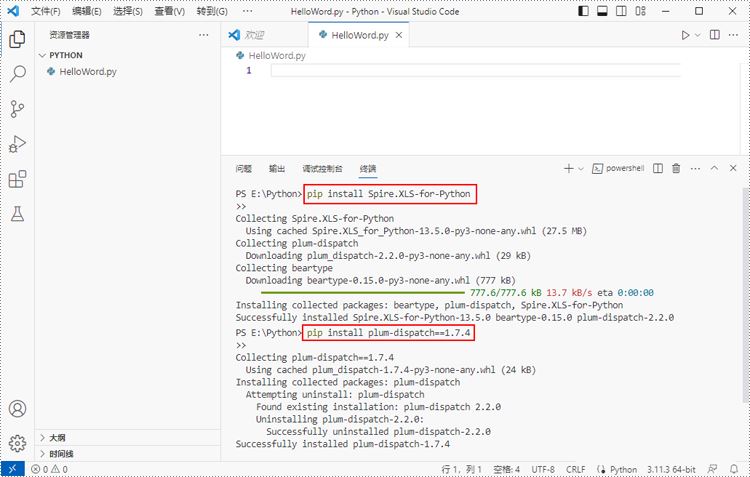Open editor more actions ellipsis
Screen dimensions: 750x477
(733, 35)
